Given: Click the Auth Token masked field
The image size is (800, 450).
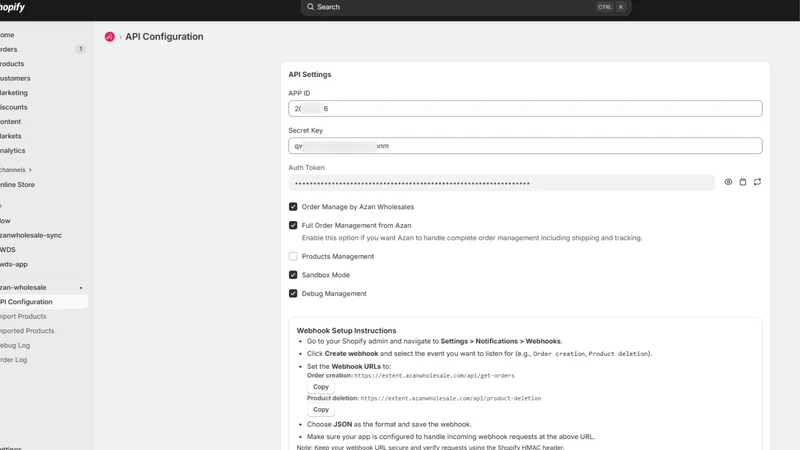Looking at the screenshot, I should (502, 183).
